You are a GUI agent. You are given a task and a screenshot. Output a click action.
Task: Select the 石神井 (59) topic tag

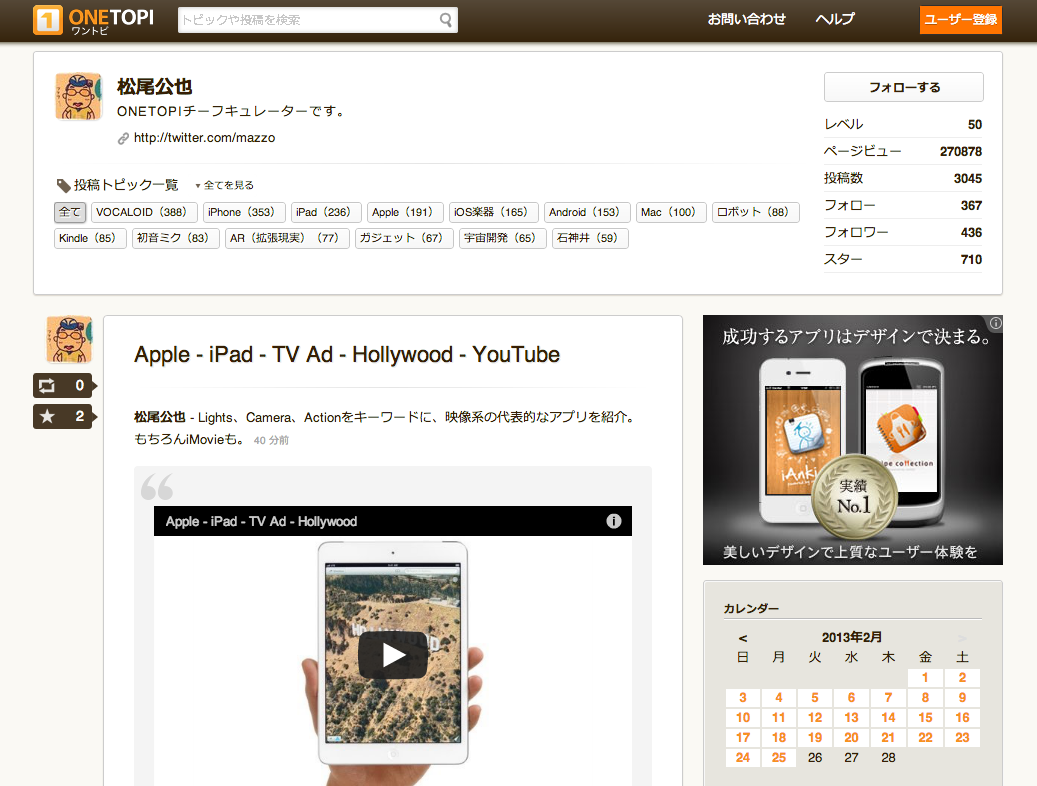click(590, 238)
